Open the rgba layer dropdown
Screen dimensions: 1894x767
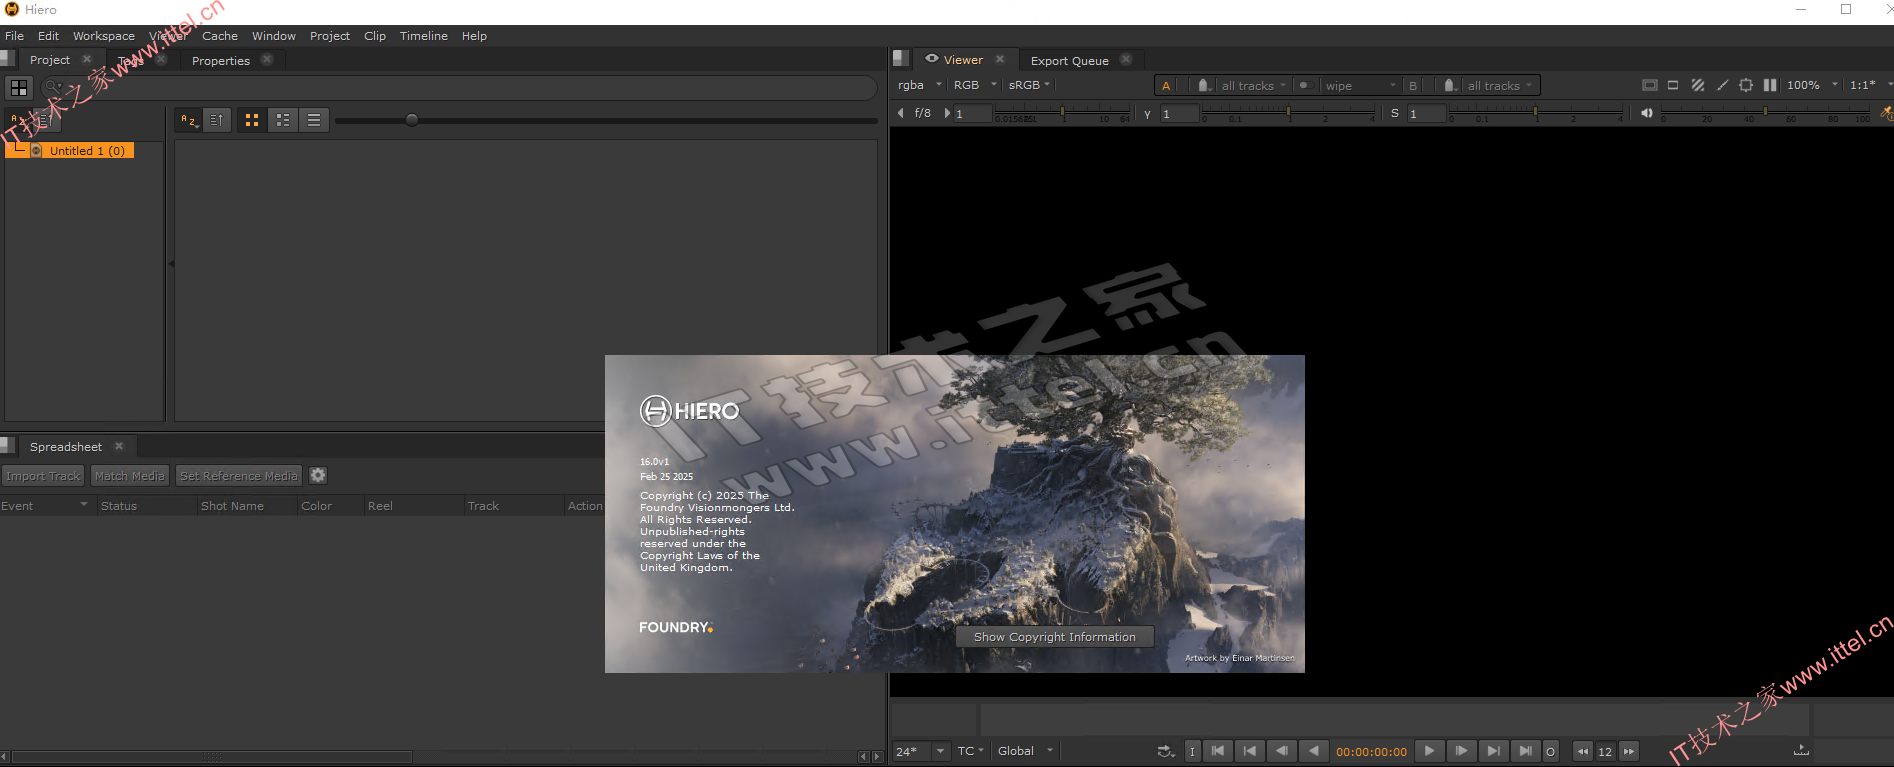(x=920, y=85)
